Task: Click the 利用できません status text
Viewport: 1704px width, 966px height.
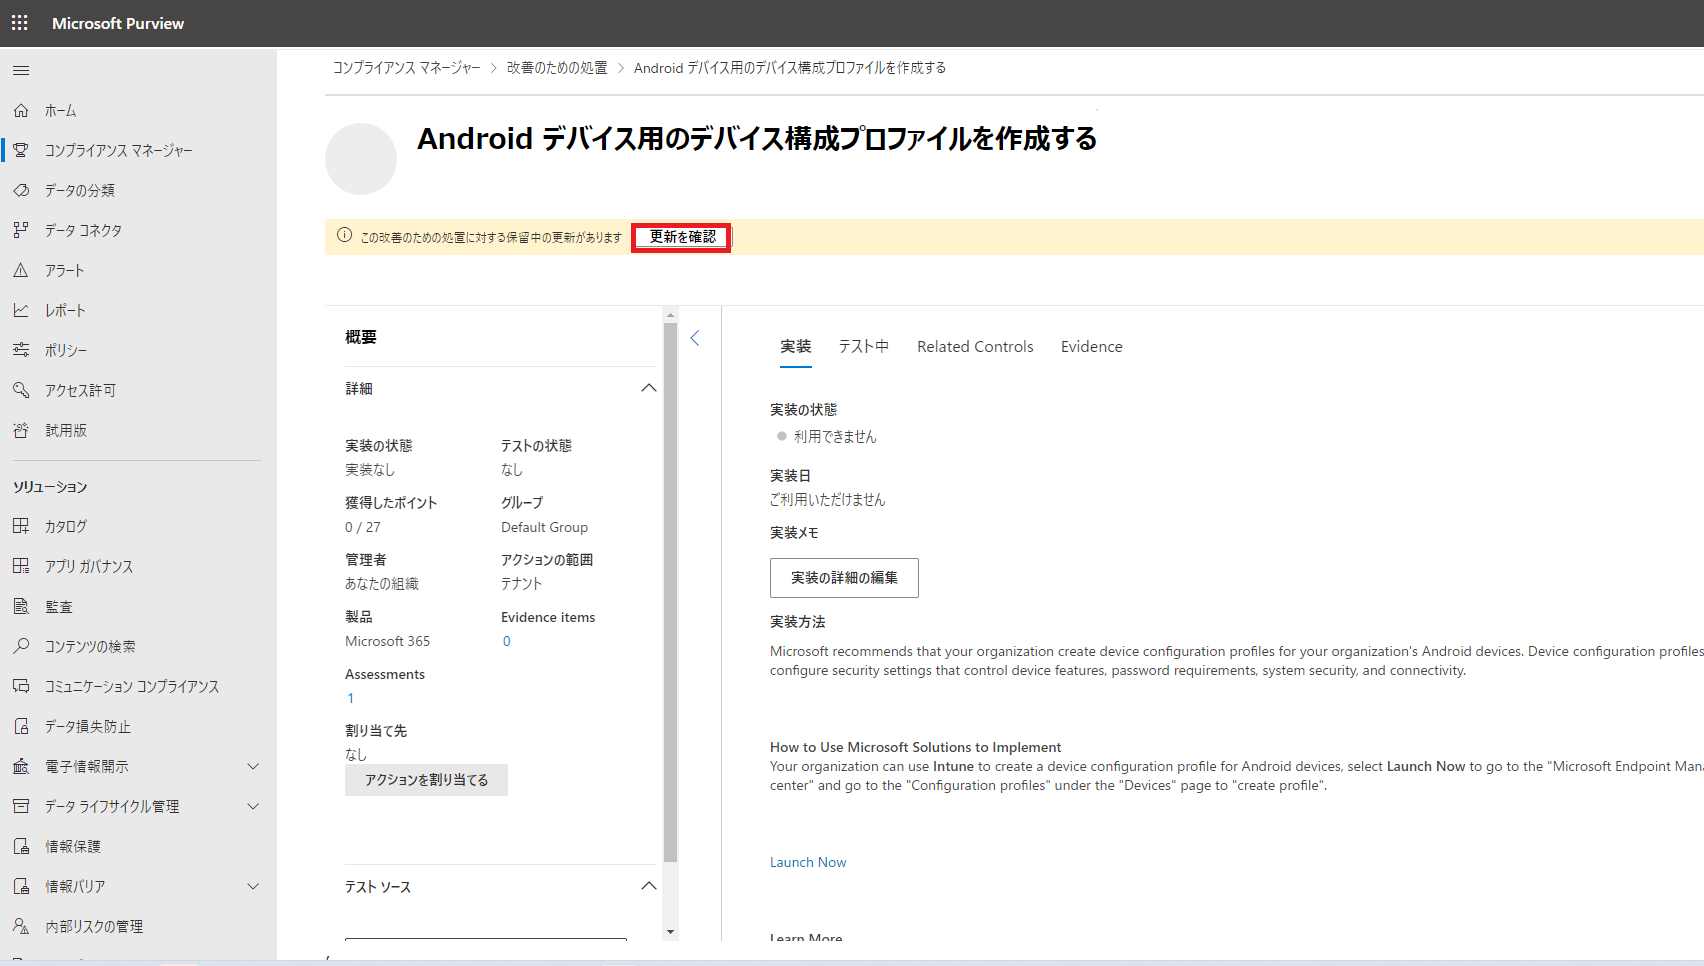Action: 835,437
